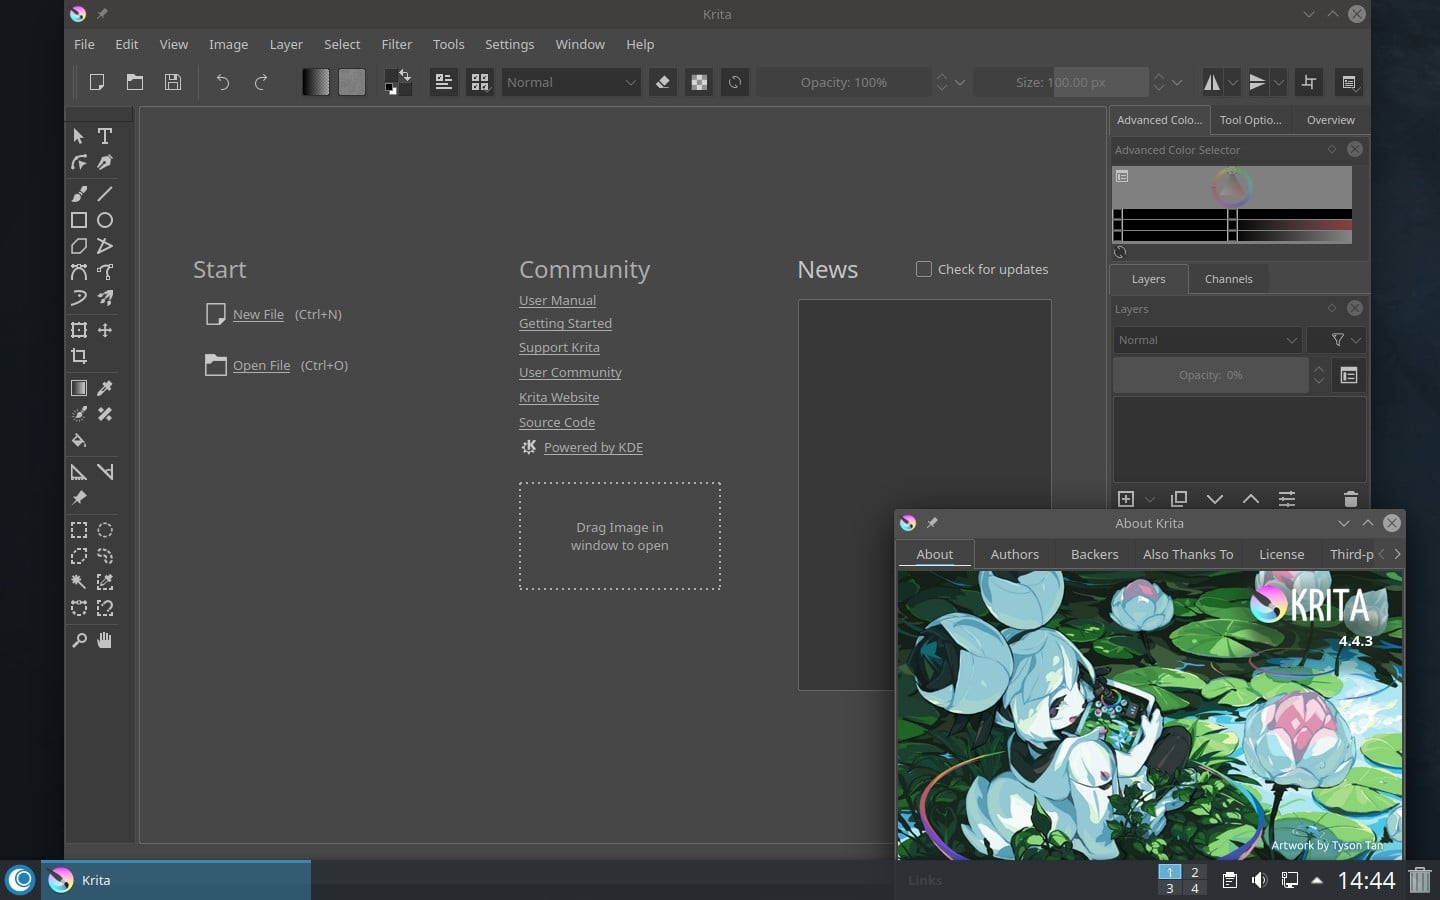Click the Save document toolbar icon

point(173,82)
